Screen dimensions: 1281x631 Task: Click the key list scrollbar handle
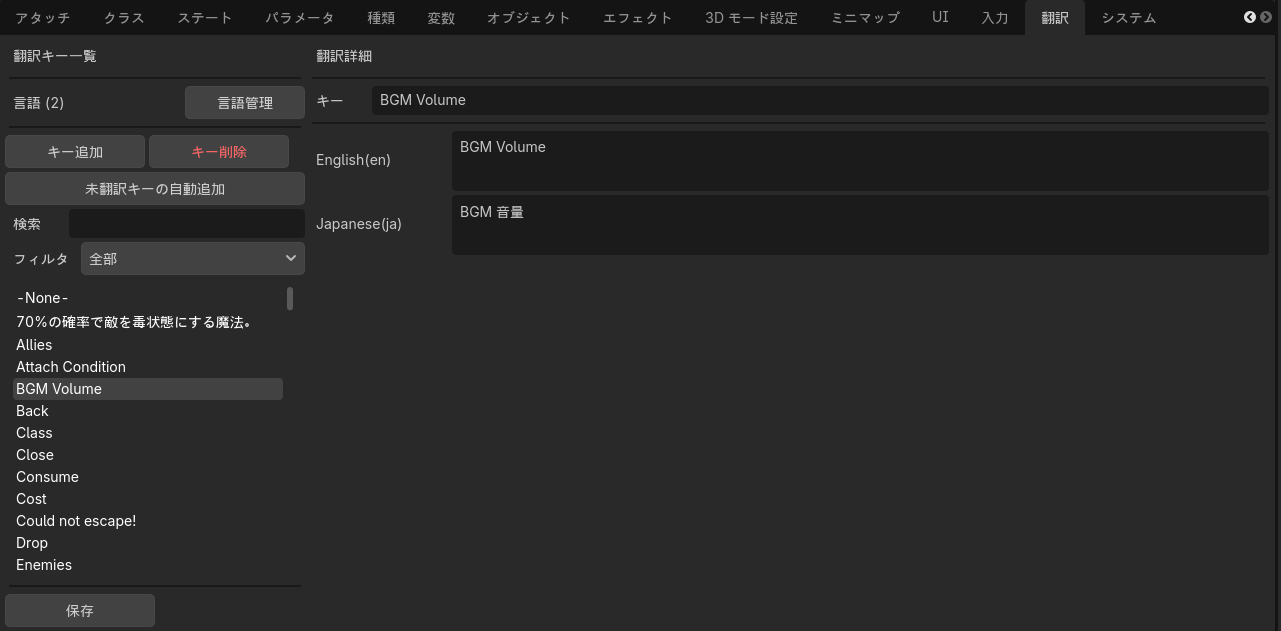click(290, 298)
